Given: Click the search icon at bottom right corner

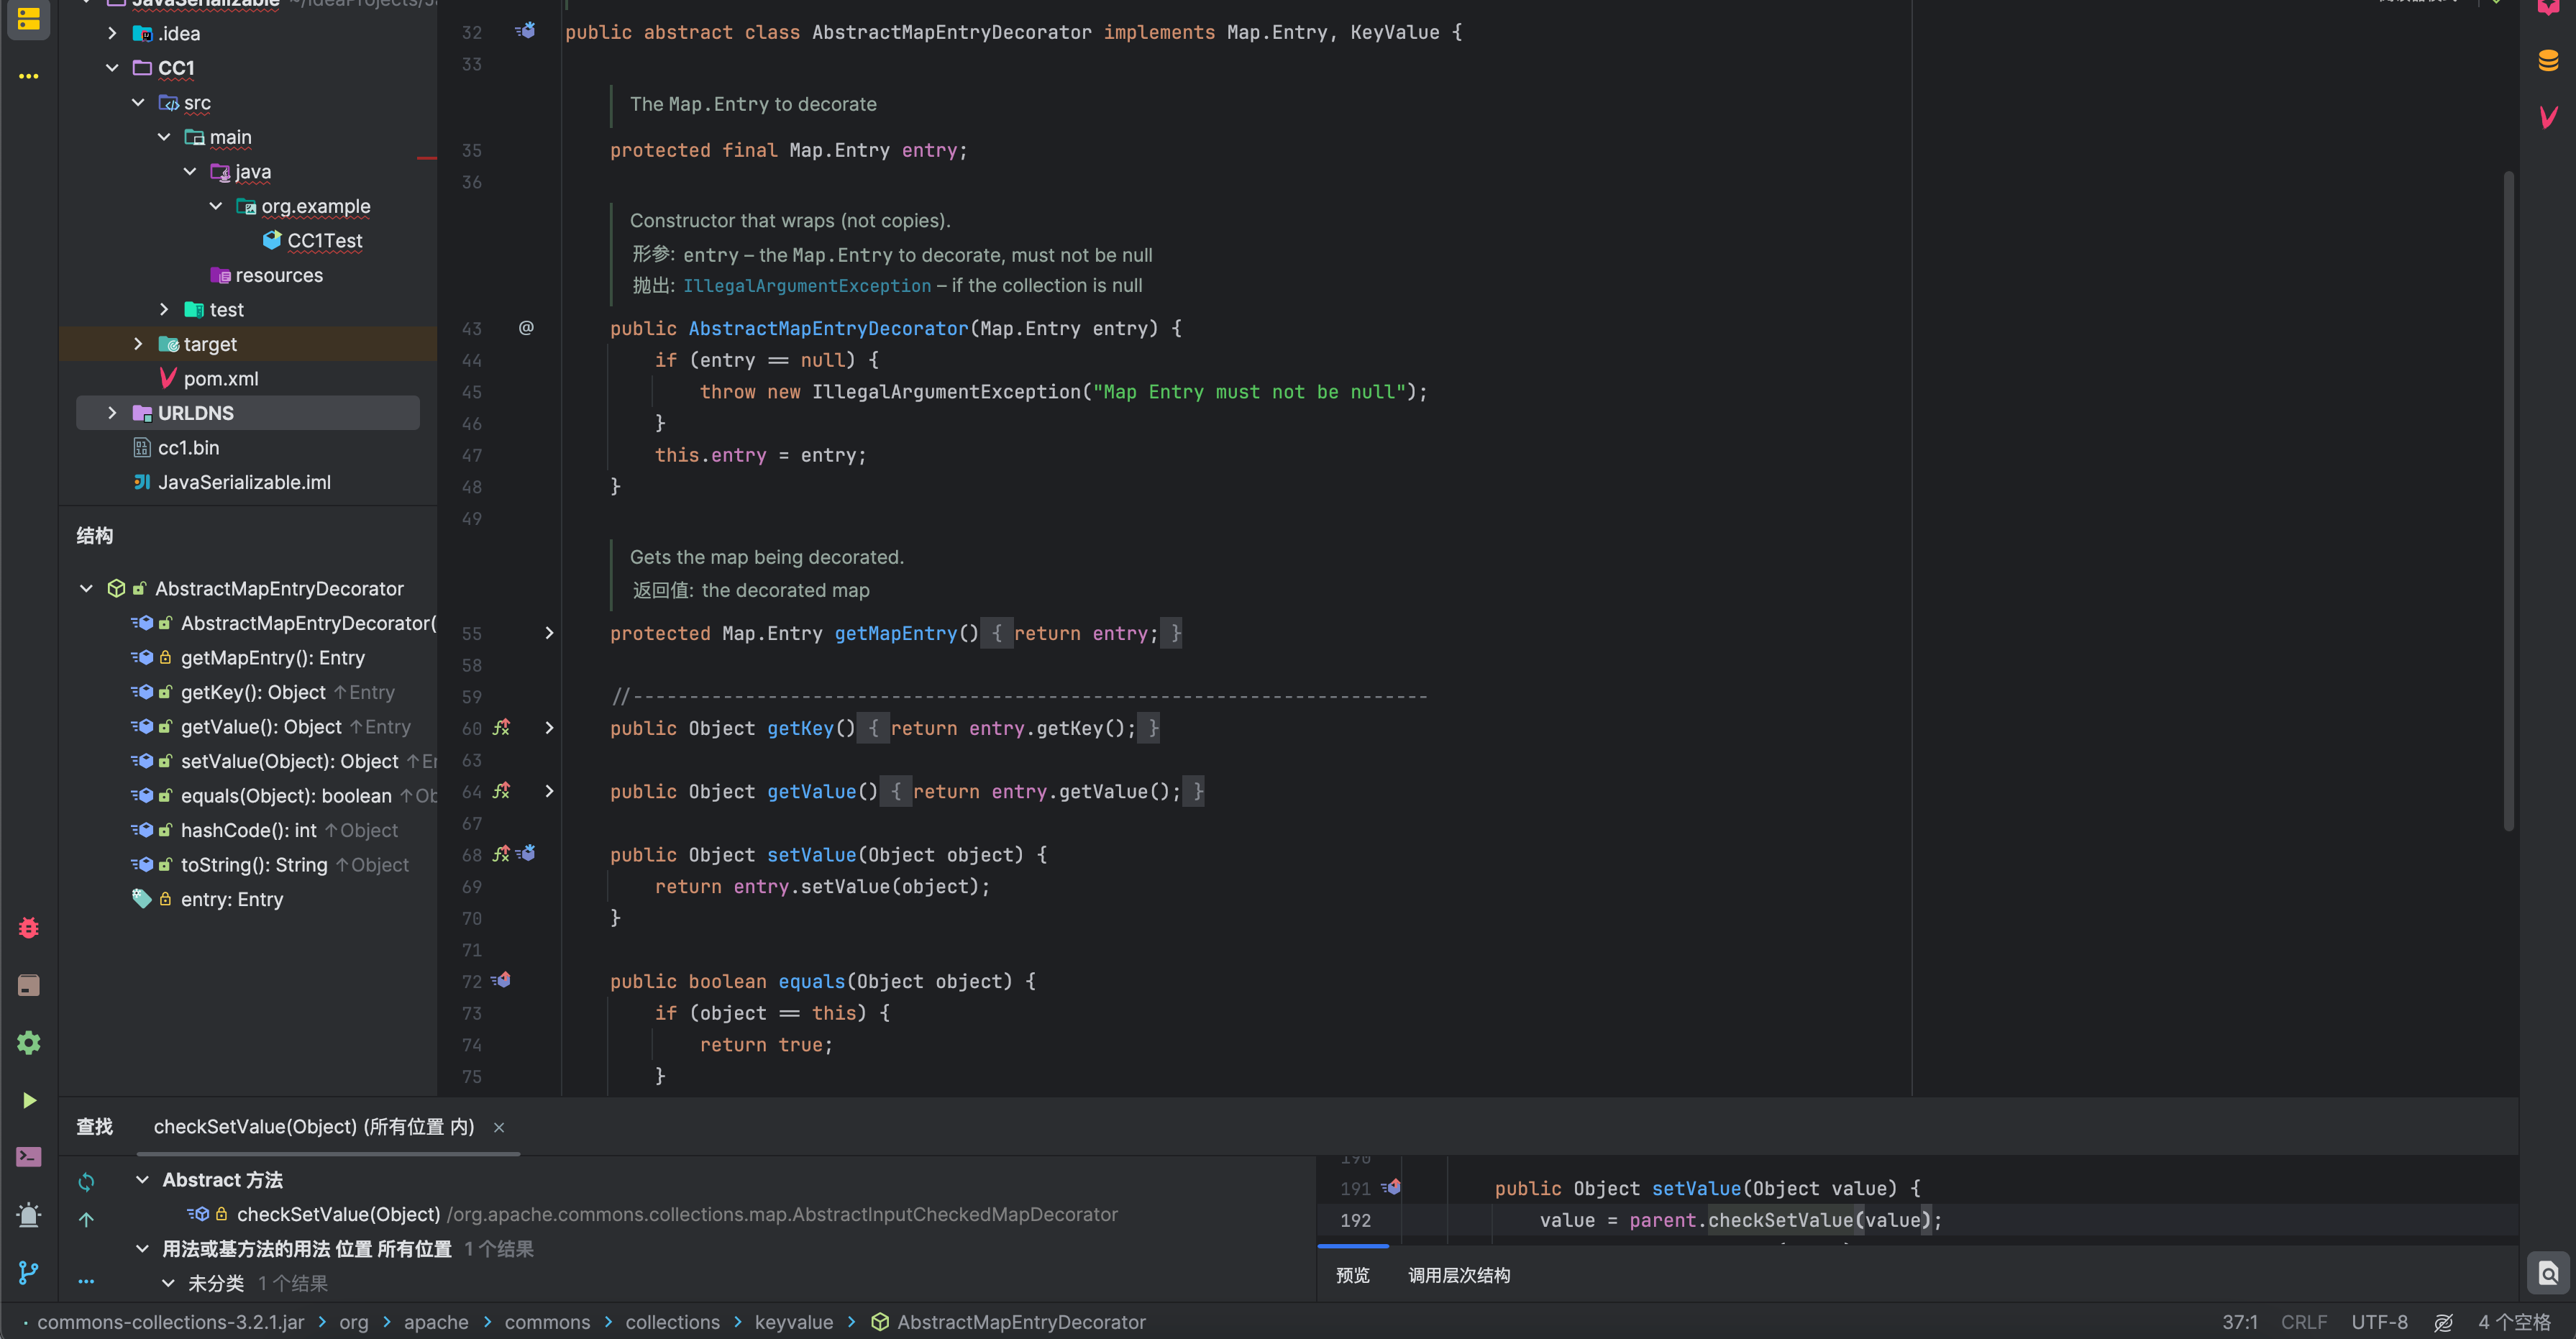Looking at the screenshot, I should 2548,1273.
